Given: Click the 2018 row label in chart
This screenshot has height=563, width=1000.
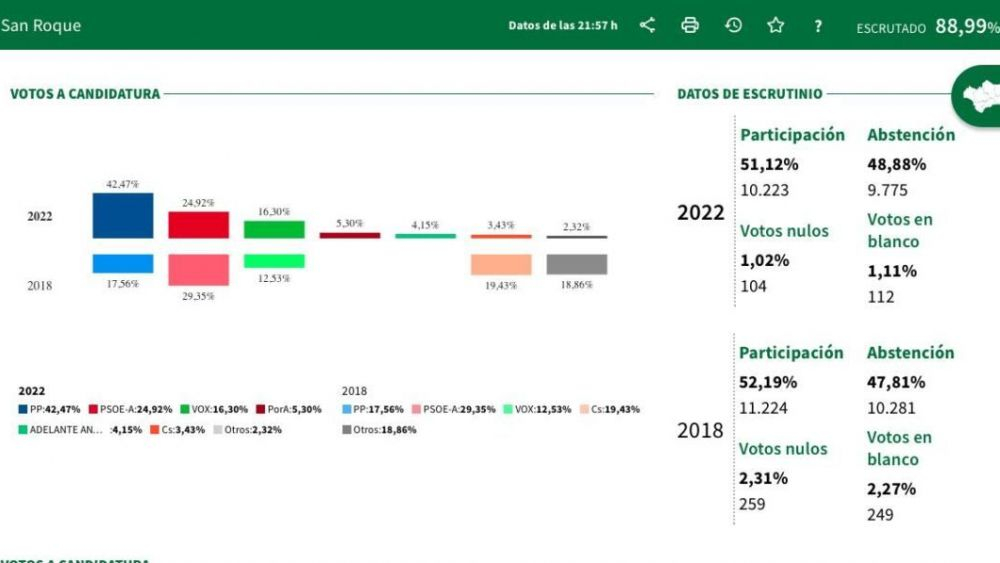Looking at the screenshot, I should point(40,286).
